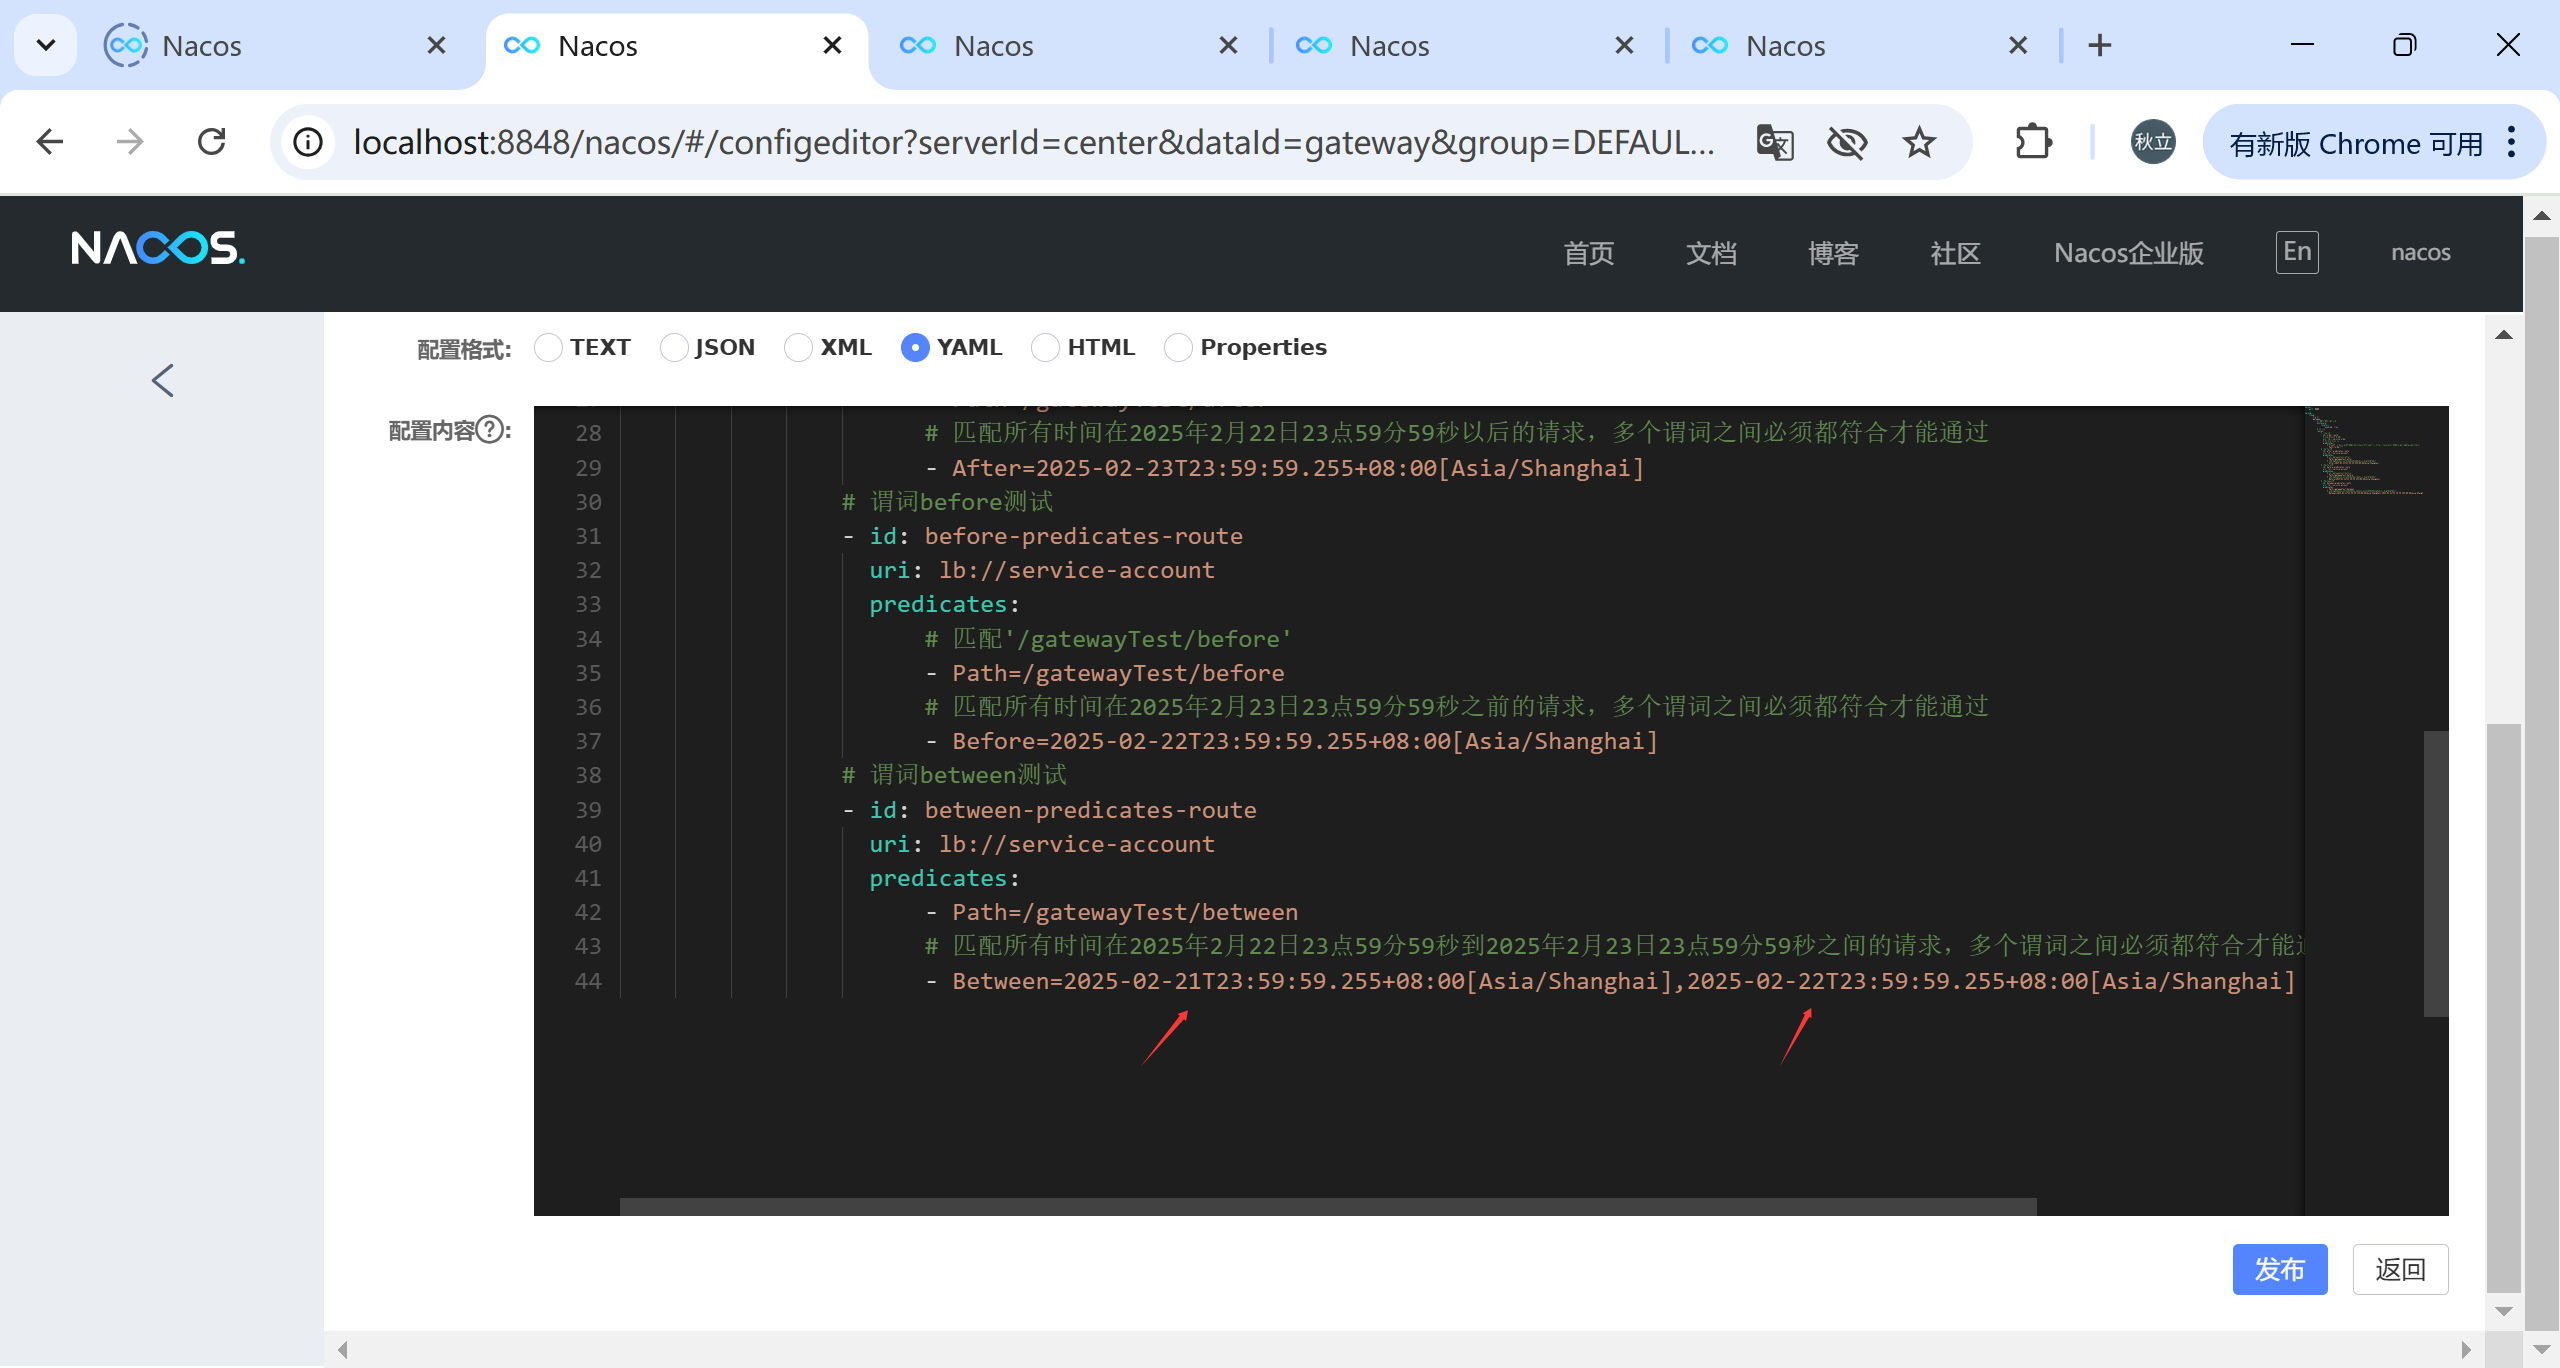
Task: Click the crossed-out eye icon in address bar
Action: pyautogui.click(x=1846, y=143)
